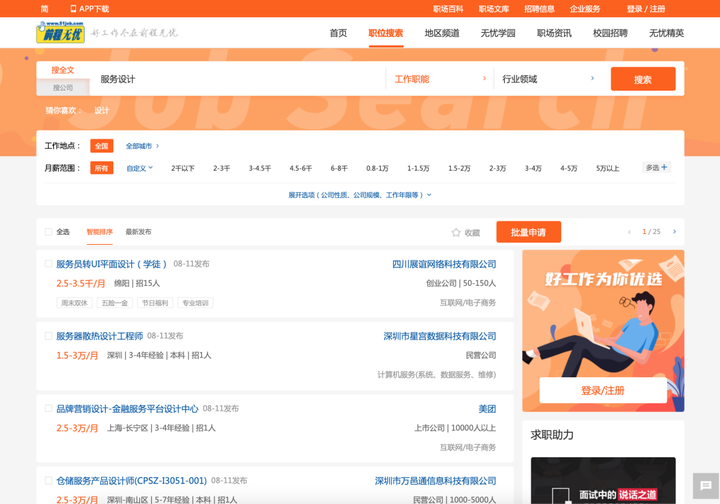The image size is (720, 504).
Task: Open the 职位搜索 nav item
Action: pos(386,33)
